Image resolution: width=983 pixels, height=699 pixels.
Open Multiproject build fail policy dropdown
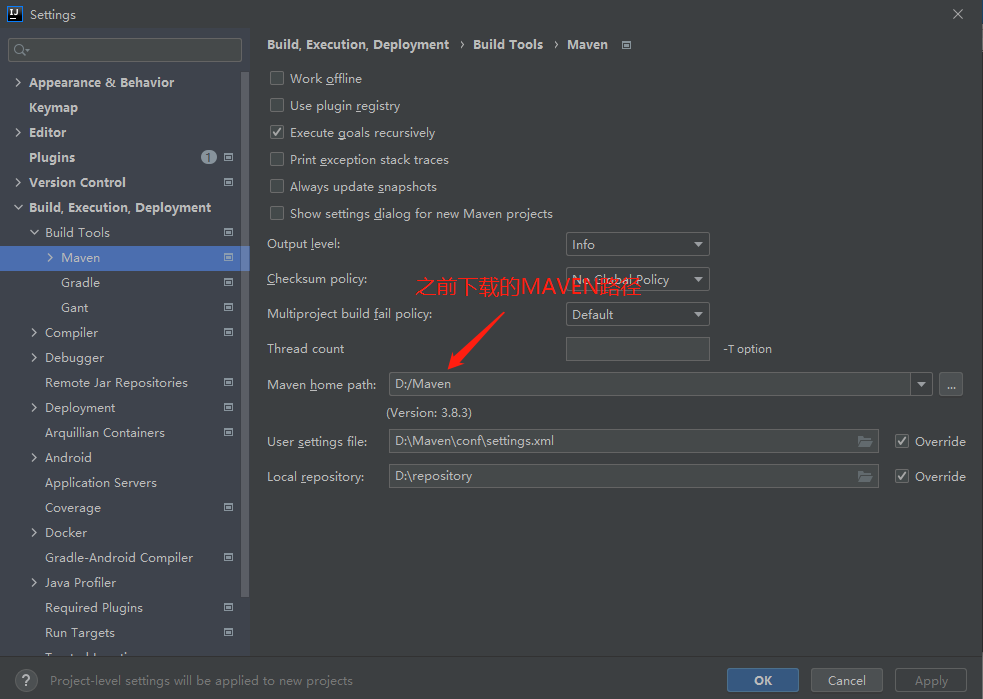point(638,315)
